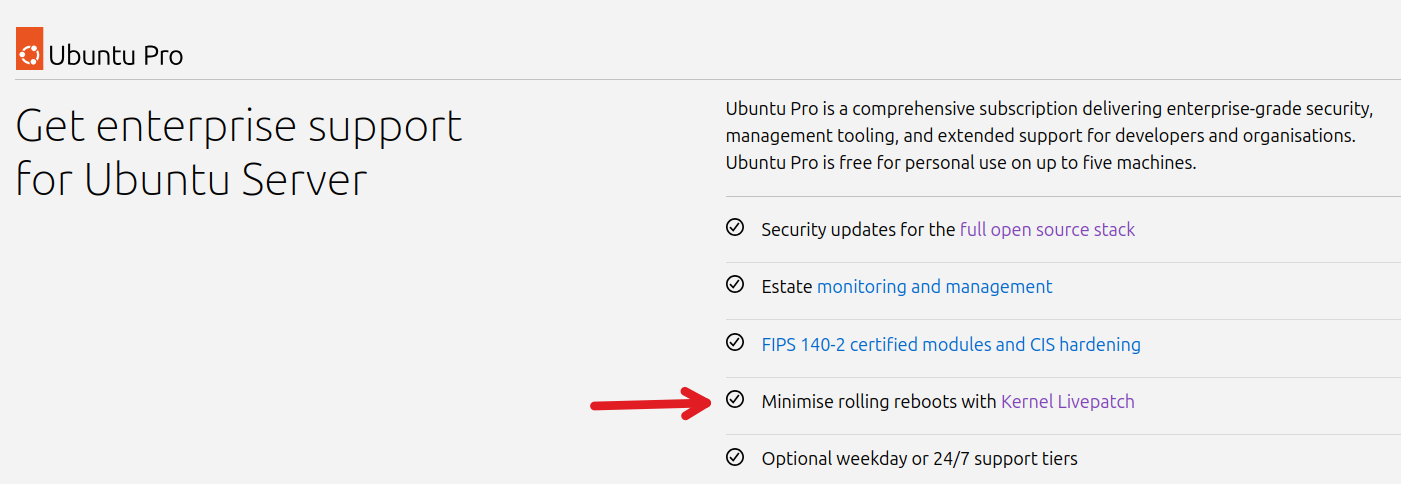Click the "Ubuntu Pro" title text

click(116, 56)
